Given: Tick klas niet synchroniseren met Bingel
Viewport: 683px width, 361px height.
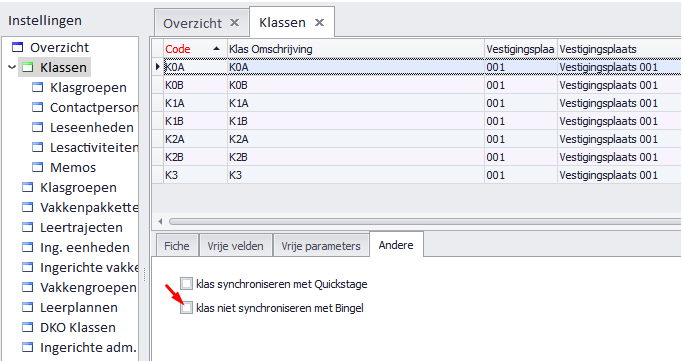Looking at the screenshot, I should point(186,308).
